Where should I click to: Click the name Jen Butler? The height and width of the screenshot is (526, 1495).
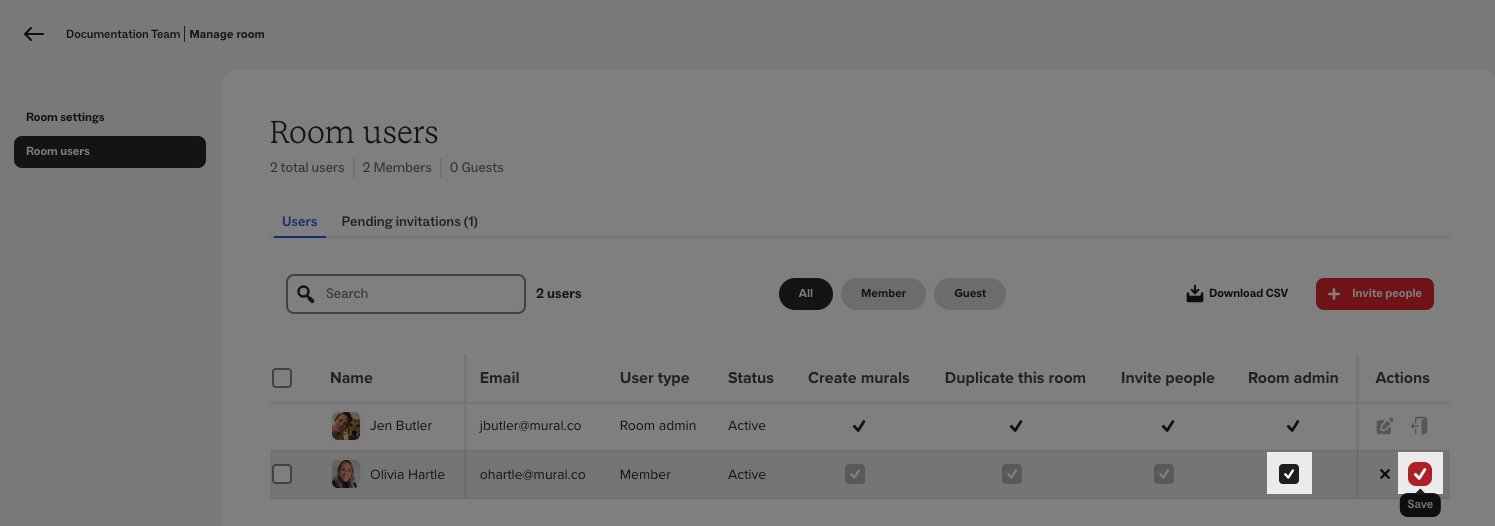click(401, 426)
